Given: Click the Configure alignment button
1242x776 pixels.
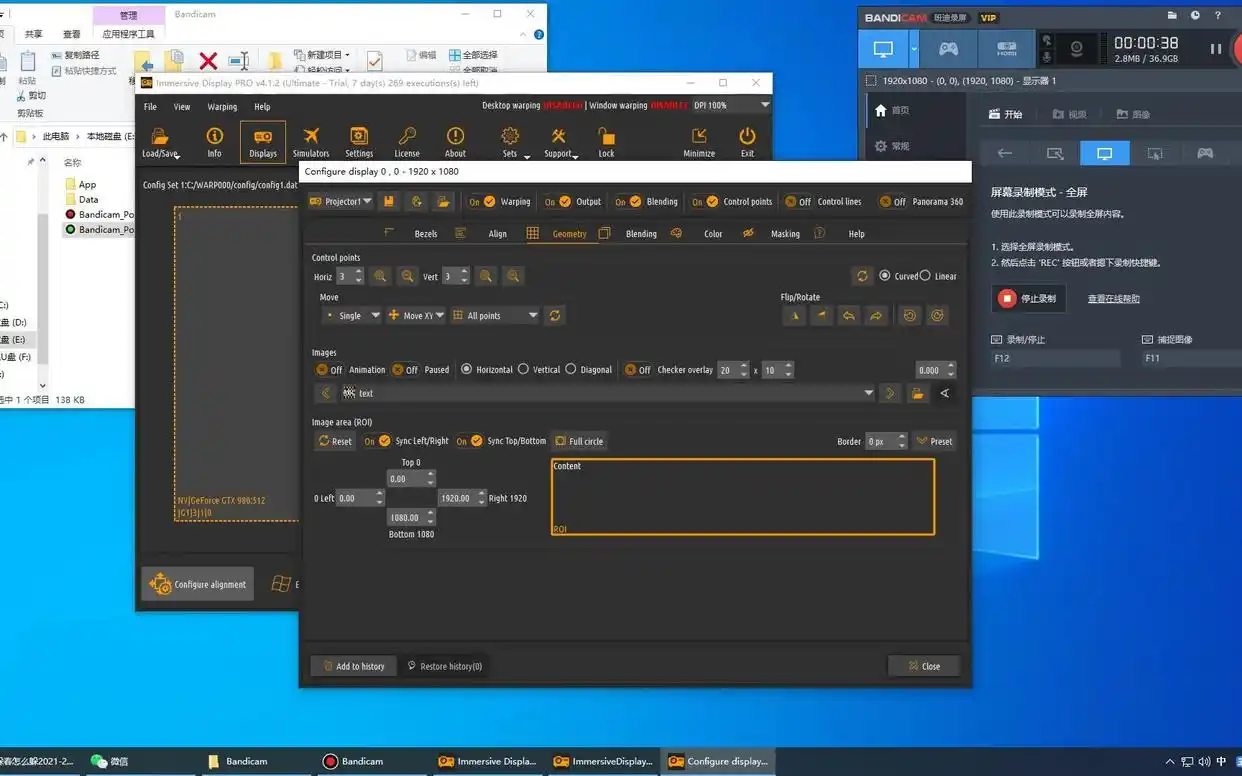Looking at the screenshot, I should pyautogui.click(x=198, y=584).
